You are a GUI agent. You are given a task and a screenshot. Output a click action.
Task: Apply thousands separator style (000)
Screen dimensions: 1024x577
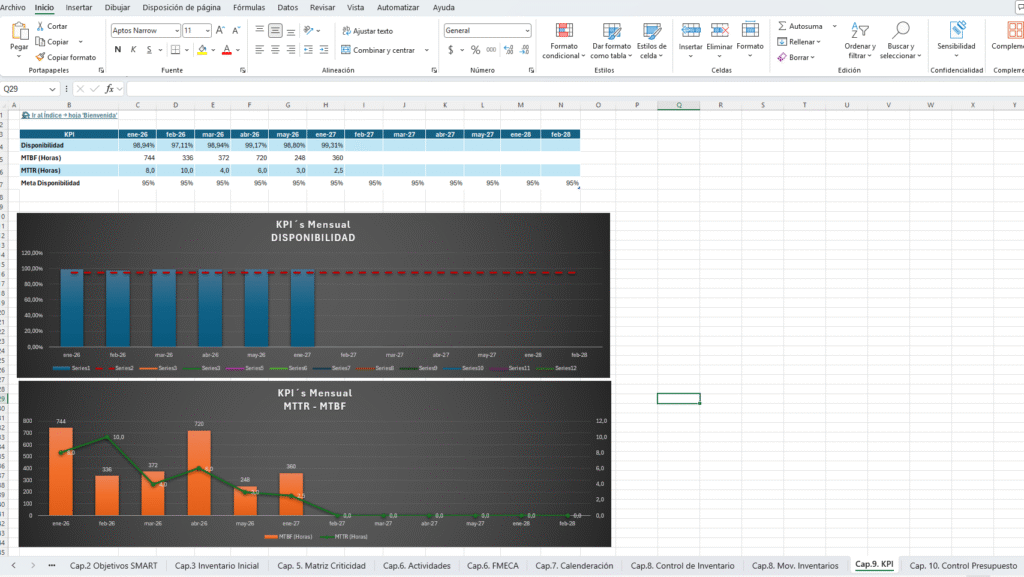tap(491, 50)
